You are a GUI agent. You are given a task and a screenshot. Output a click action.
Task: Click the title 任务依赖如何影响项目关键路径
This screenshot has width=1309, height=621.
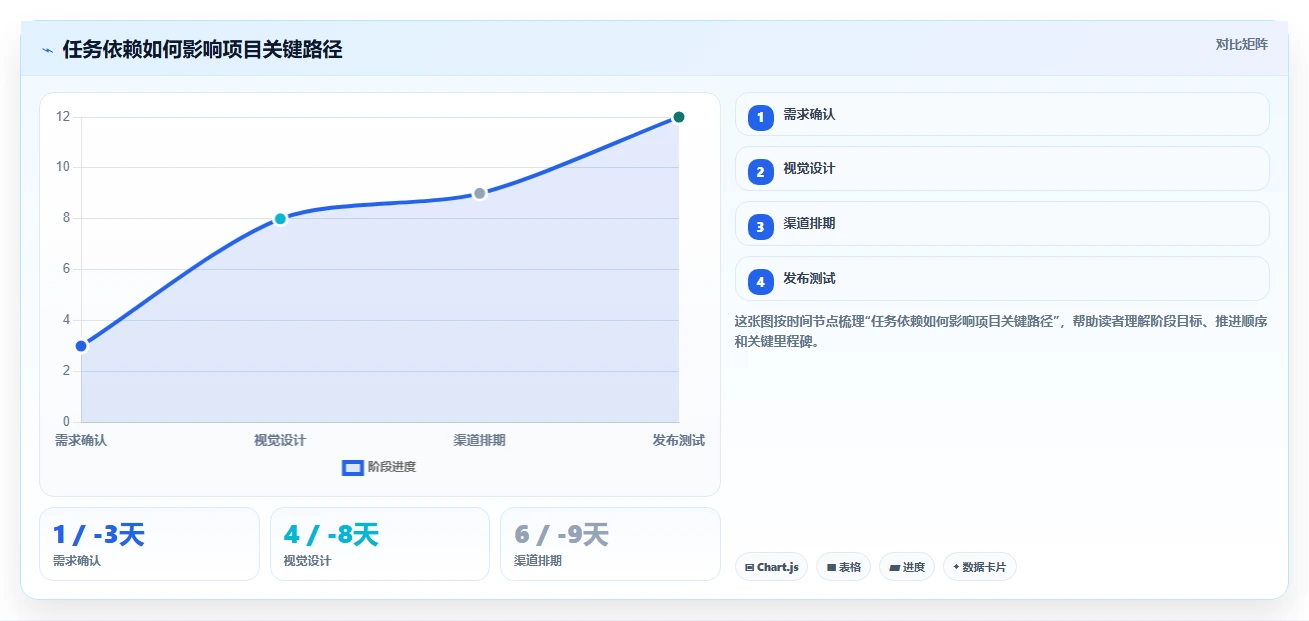coord(202,50)
